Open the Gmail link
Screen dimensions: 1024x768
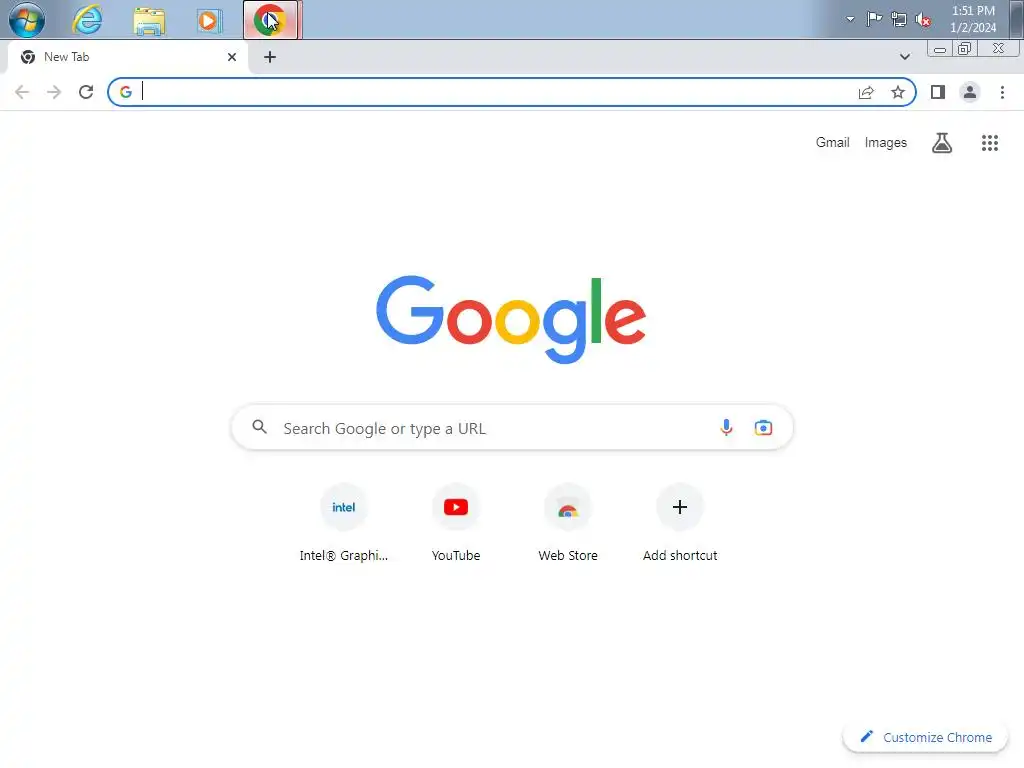click(x=832, y=142)
